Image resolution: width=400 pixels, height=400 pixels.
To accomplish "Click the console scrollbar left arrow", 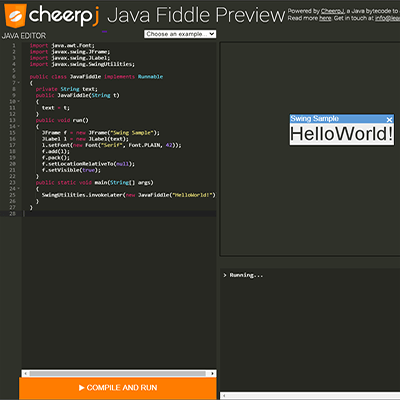I will coord(224,396).
